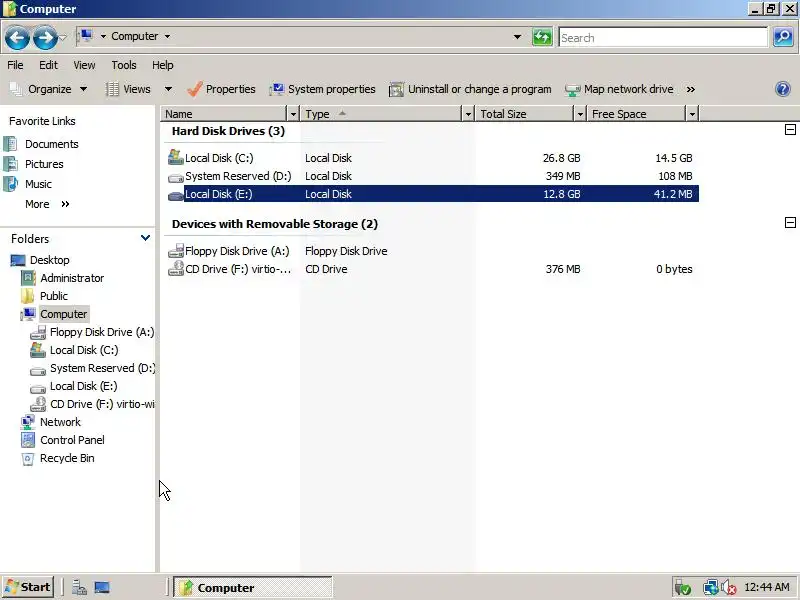This screenshot has width=800, height=600.
Task: Open the Help menu
Action: pyautogui.click(x=163, y=65)
